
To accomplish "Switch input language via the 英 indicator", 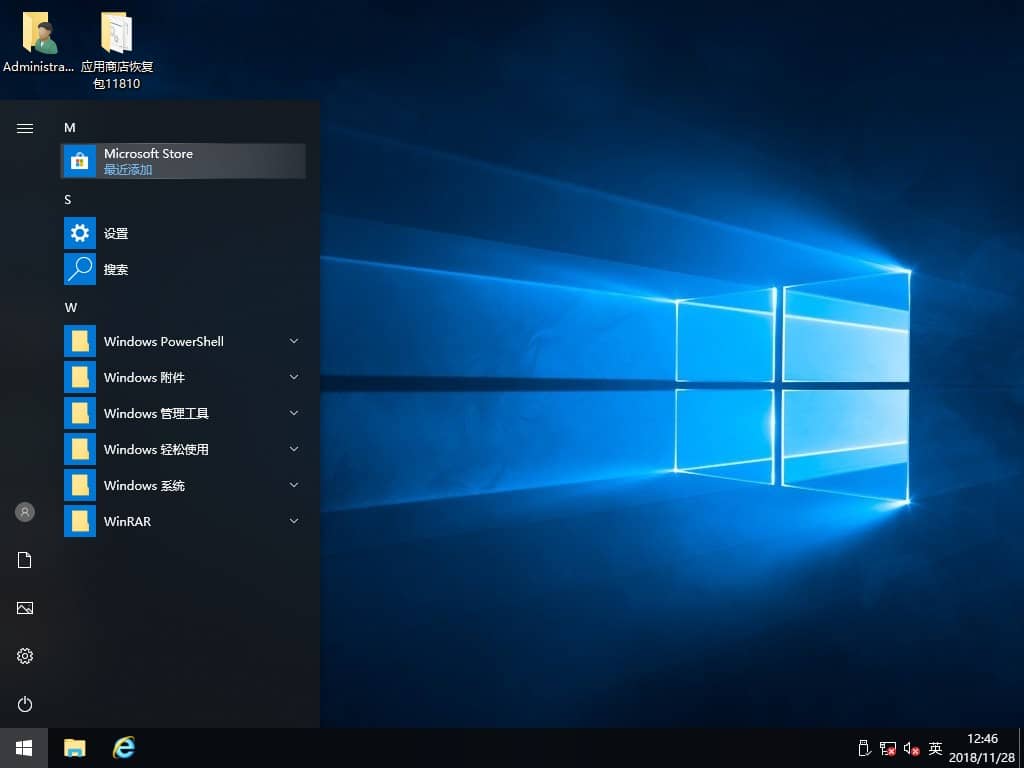I will [934, 747].
